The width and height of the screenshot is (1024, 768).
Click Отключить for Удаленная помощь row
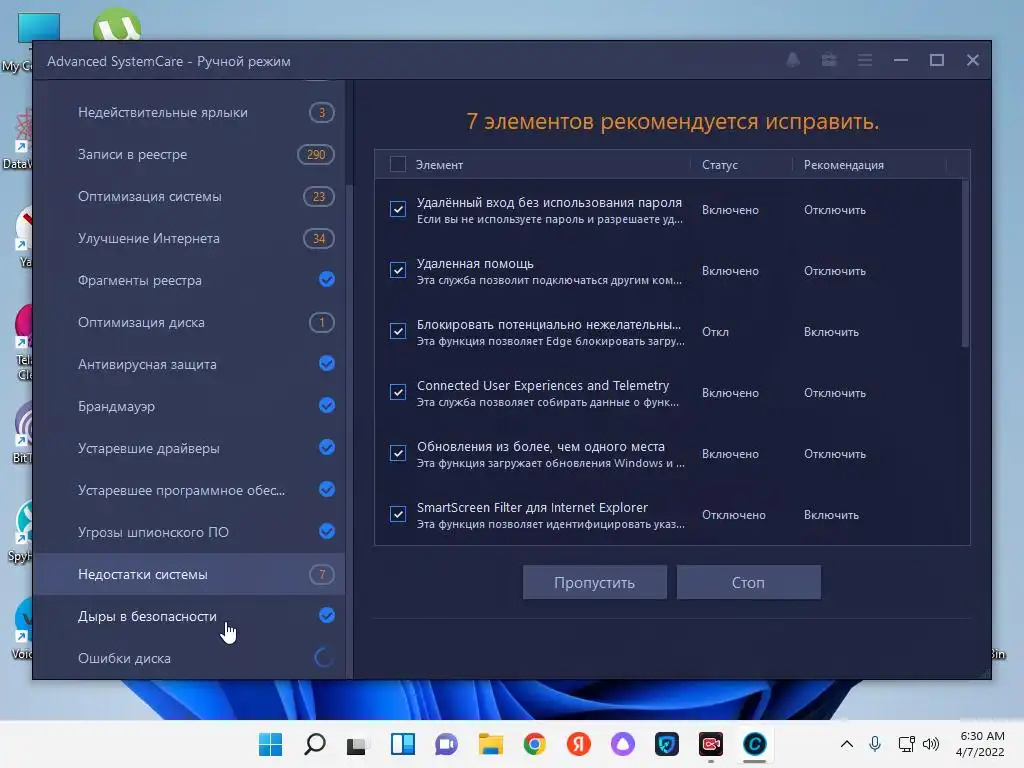point(835,270)
